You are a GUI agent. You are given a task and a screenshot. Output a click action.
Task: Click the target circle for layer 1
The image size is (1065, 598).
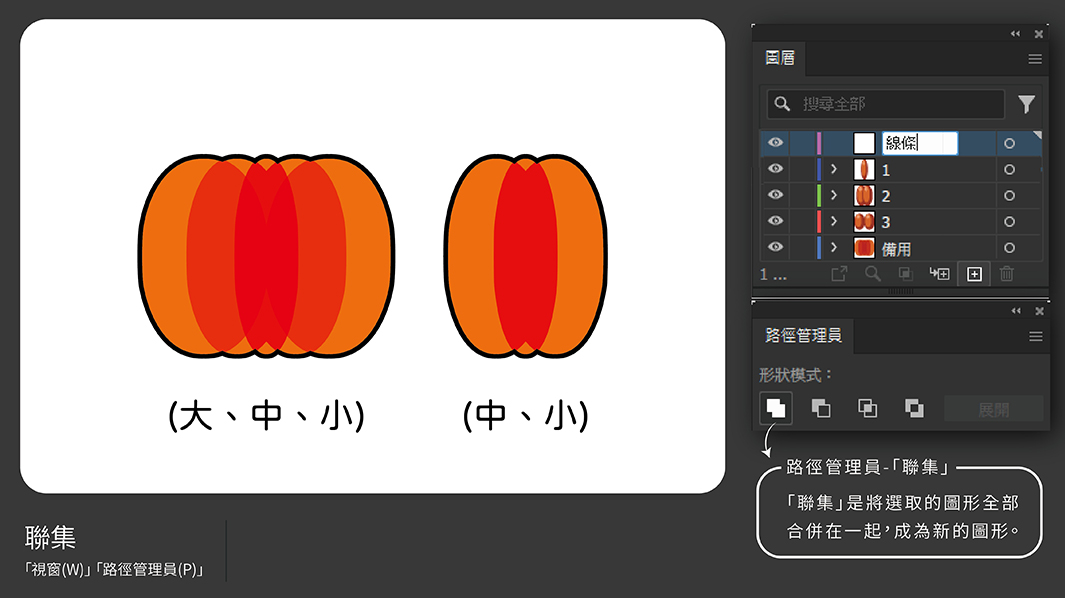1009,169
